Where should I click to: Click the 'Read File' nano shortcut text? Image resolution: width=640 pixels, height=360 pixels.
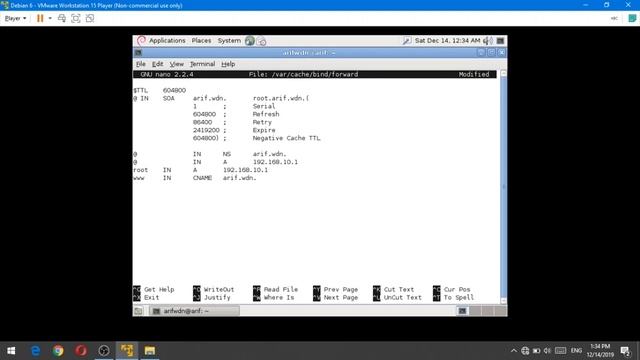pyautogui.click(x=280, y=289)
